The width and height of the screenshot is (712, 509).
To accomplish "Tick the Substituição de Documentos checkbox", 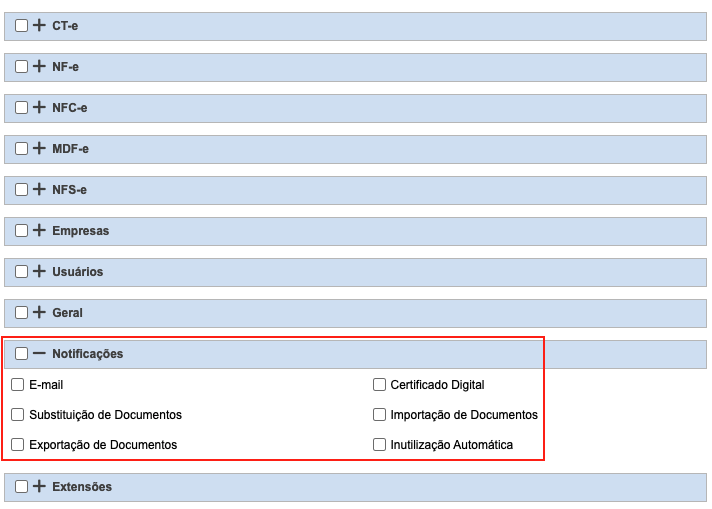I will pos(18,415).
